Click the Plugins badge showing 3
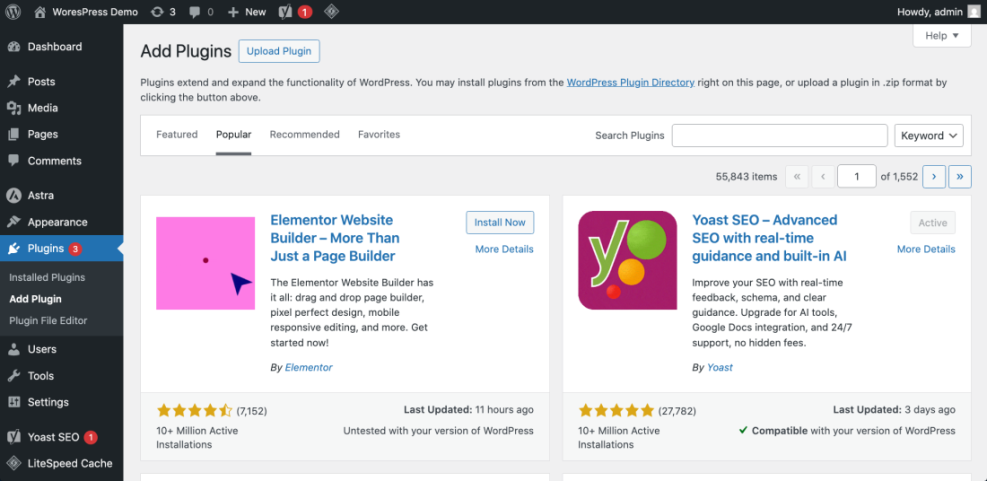987x481 pixels. pyautogui.click(x=76, y=249)
